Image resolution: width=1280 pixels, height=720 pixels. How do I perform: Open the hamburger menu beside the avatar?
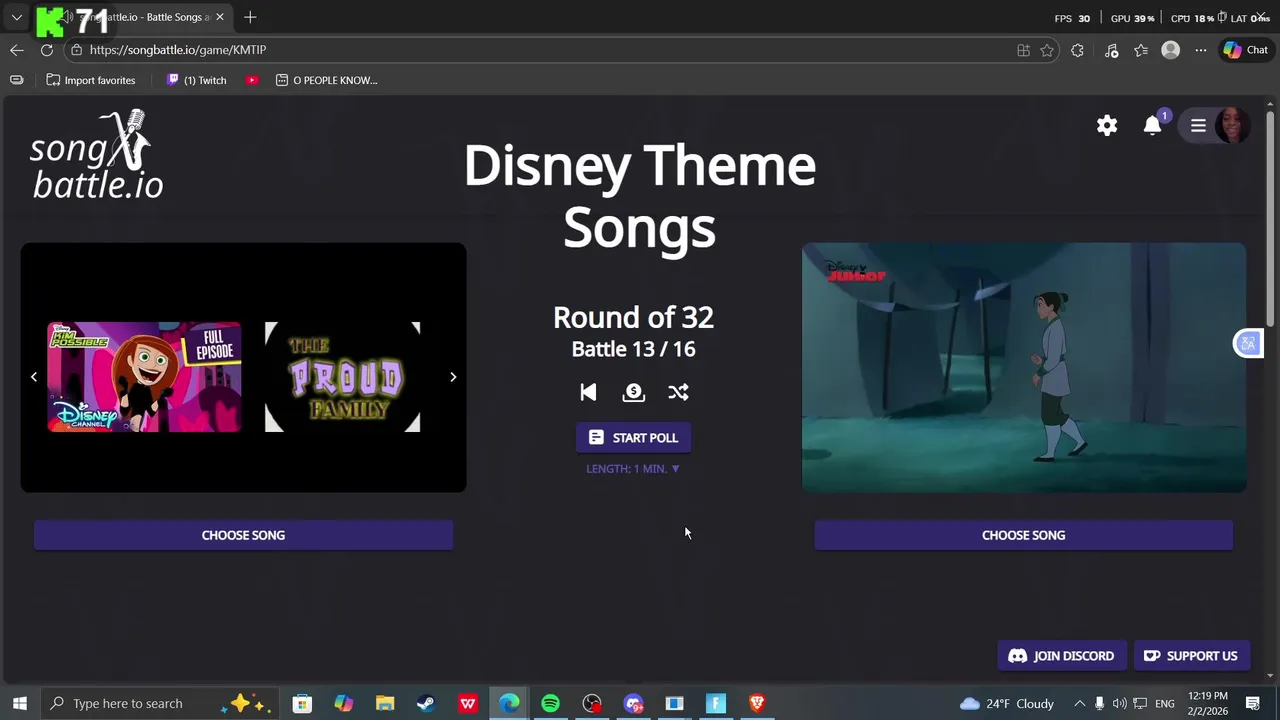[1198, 125]
